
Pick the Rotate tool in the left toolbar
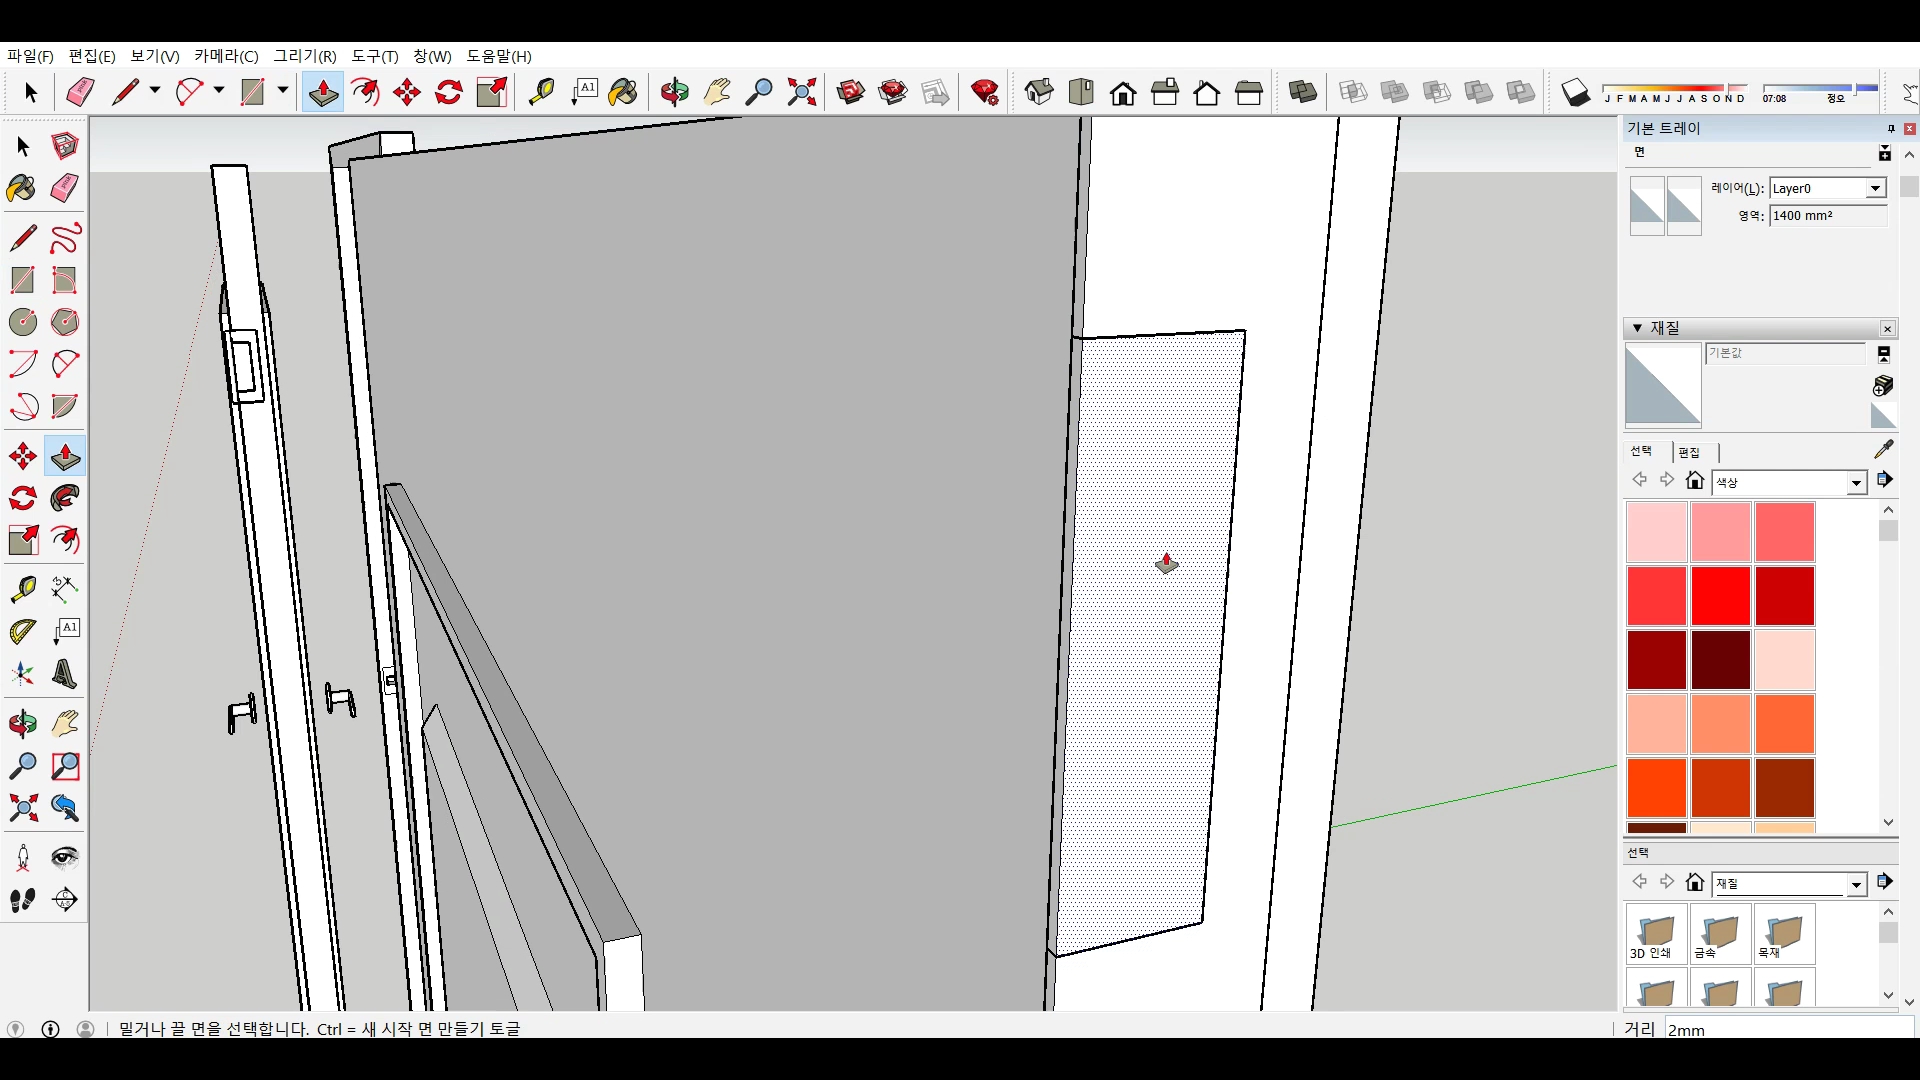click(x=23, y=498)
